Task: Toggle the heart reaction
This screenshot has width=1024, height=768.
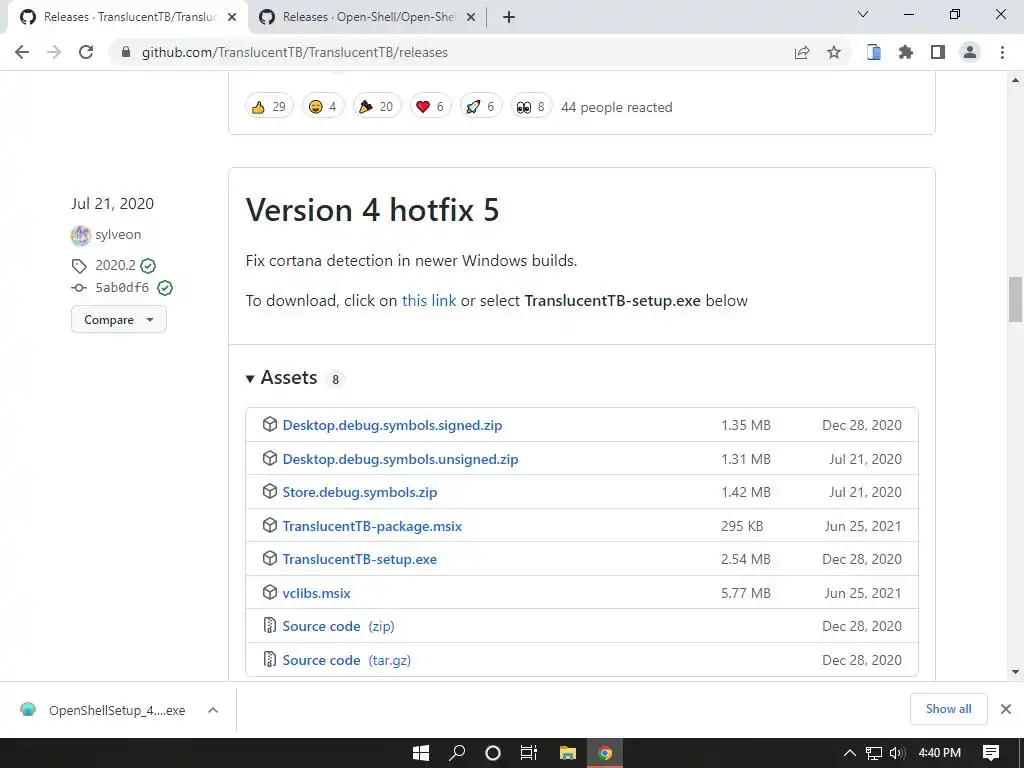Action: coord(429,107)
